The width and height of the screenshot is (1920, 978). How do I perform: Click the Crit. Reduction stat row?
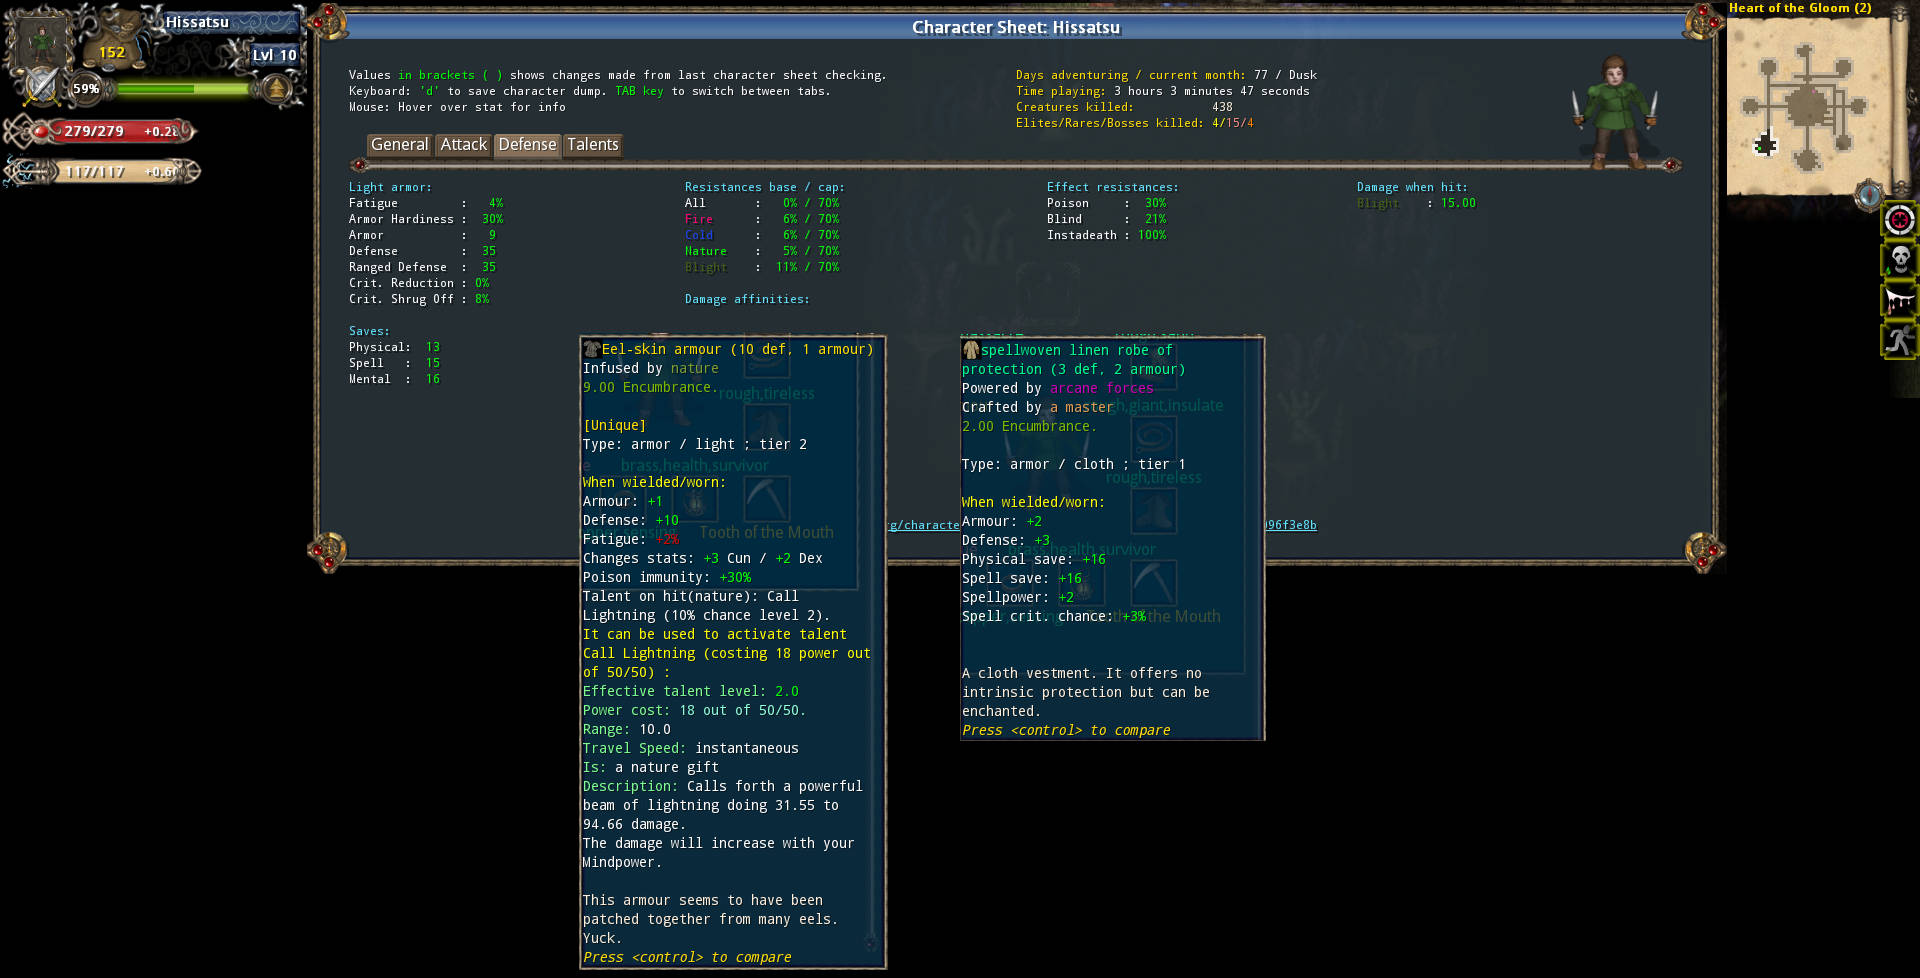pyautogui.click(x=419, y=283)
